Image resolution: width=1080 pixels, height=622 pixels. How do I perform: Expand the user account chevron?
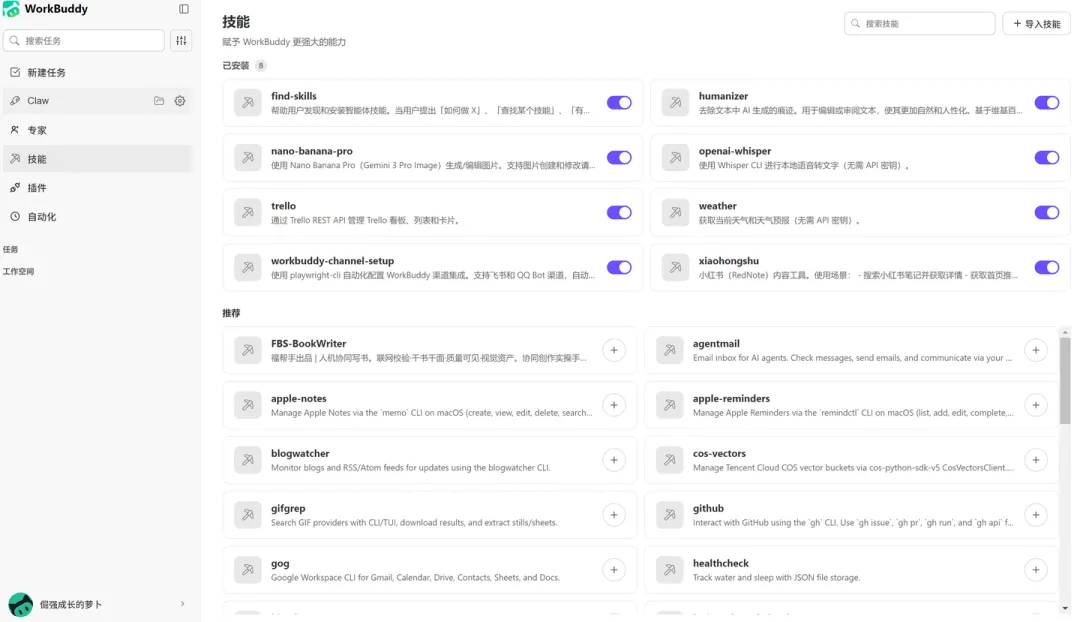[183, 604]
